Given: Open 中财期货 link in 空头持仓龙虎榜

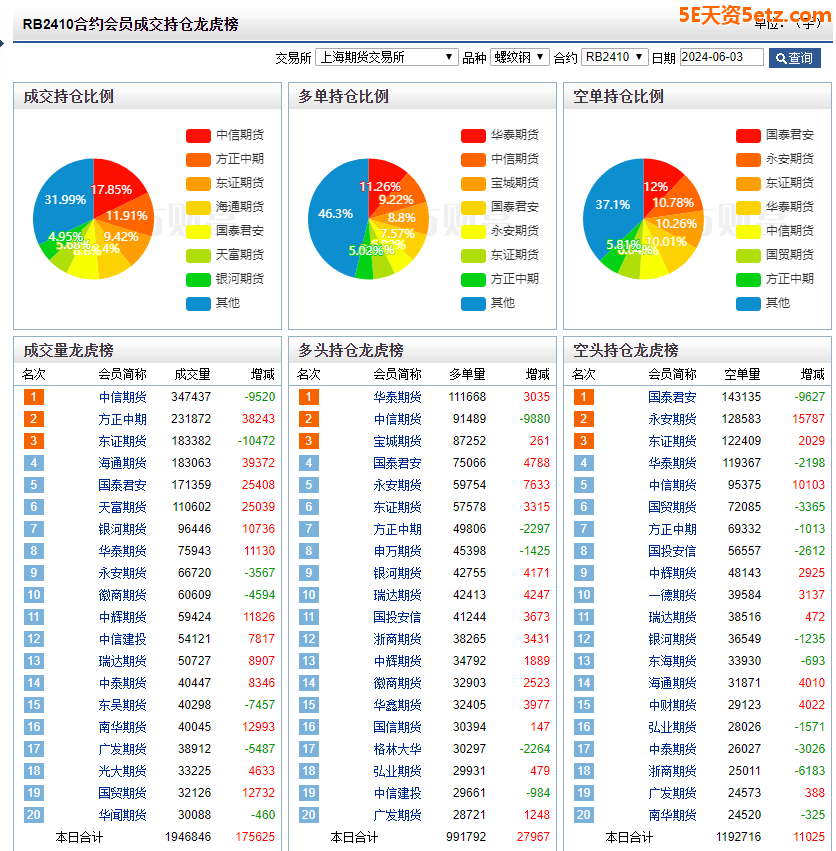Looking at the screenshot, I should point(672,706).
